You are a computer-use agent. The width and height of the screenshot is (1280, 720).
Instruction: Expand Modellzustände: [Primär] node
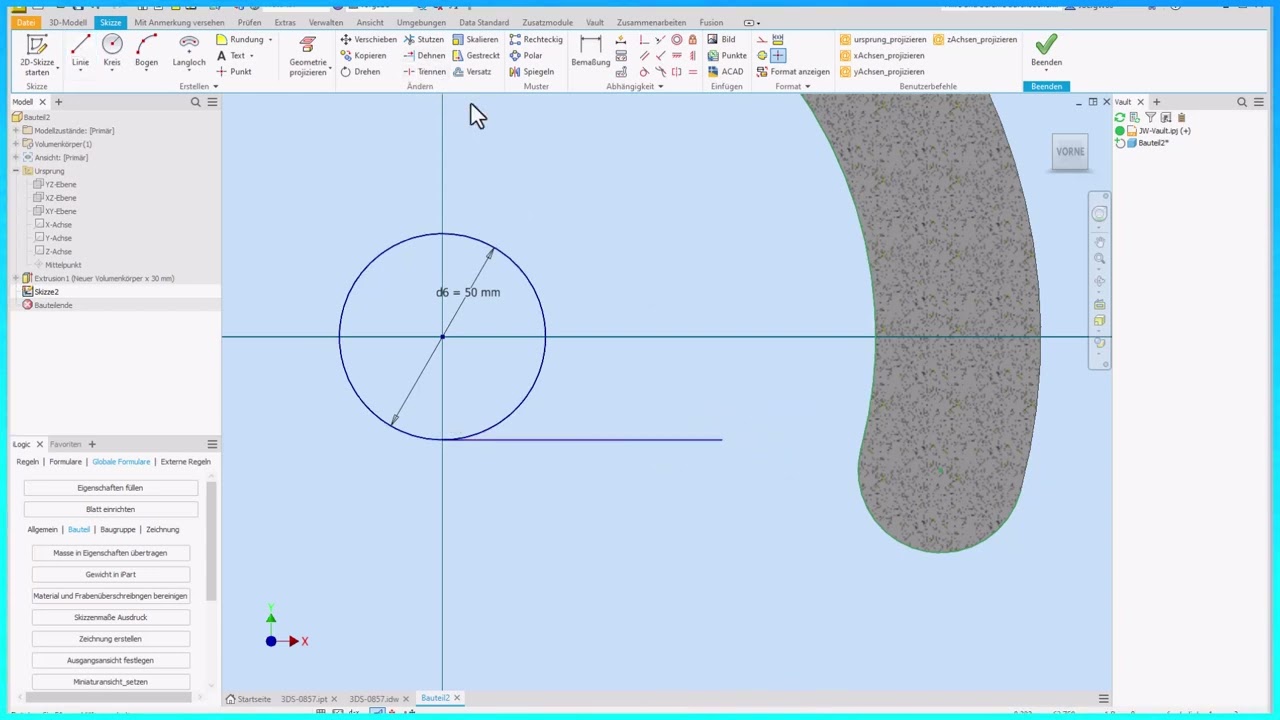[17, 131]
